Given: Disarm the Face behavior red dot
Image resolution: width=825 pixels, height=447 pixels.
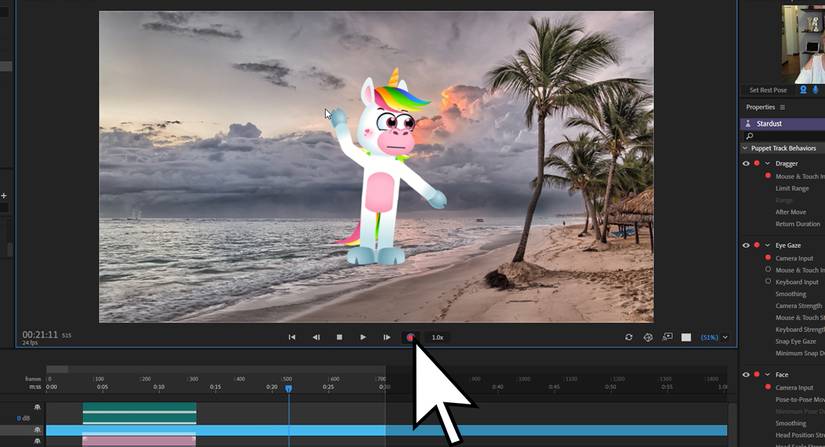Looking at the screenshot, I should coord(757,375).
